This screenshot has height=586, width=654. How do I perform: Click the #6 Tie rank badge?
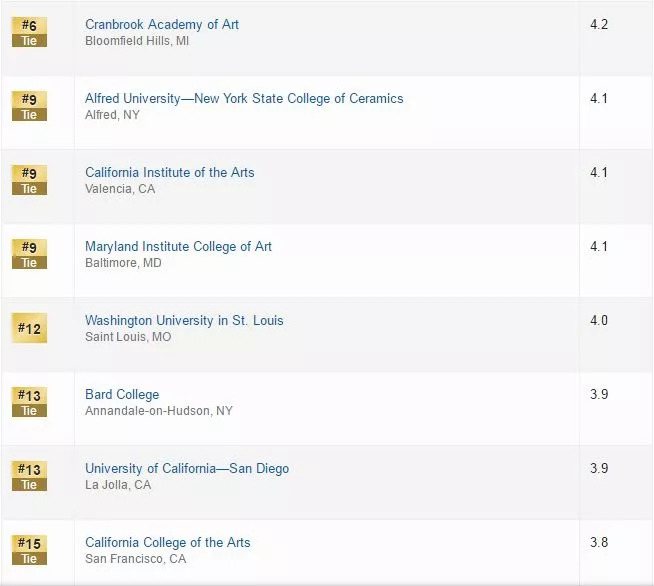point(29,32)
